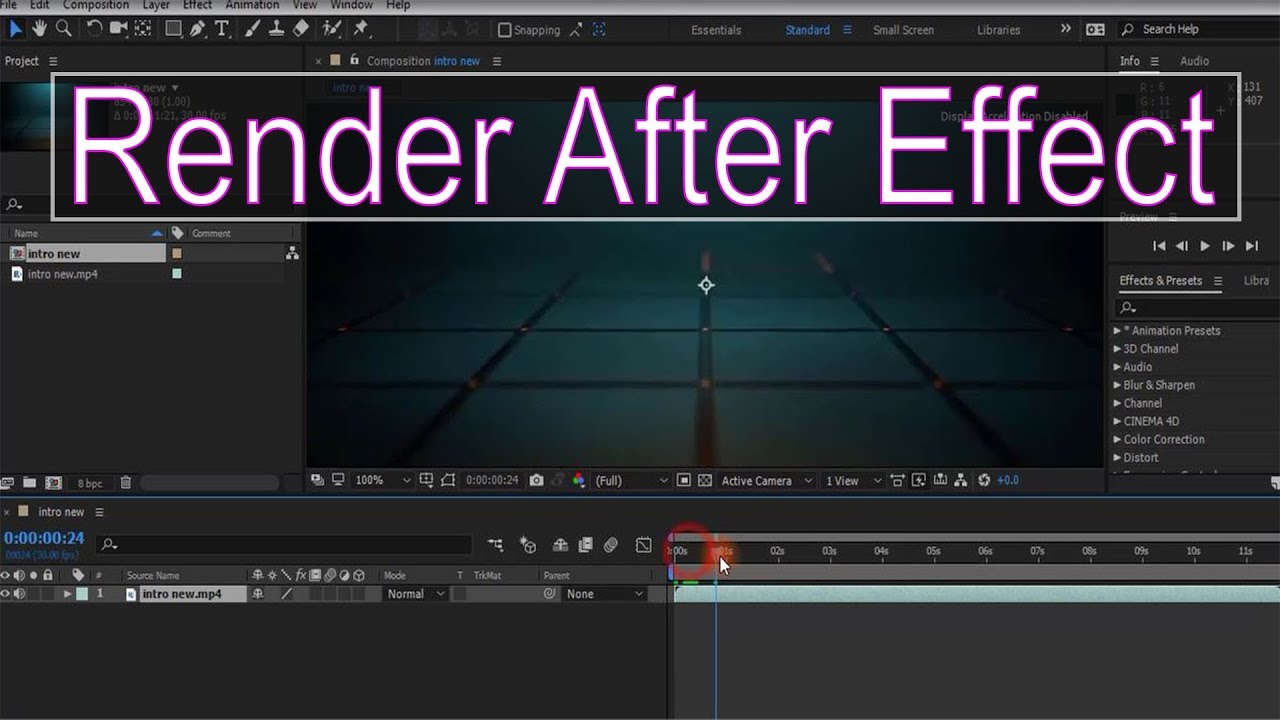Hide video of intro new.mp4 layer
The width and height of the screenshot is (1280, 720).
6,594
